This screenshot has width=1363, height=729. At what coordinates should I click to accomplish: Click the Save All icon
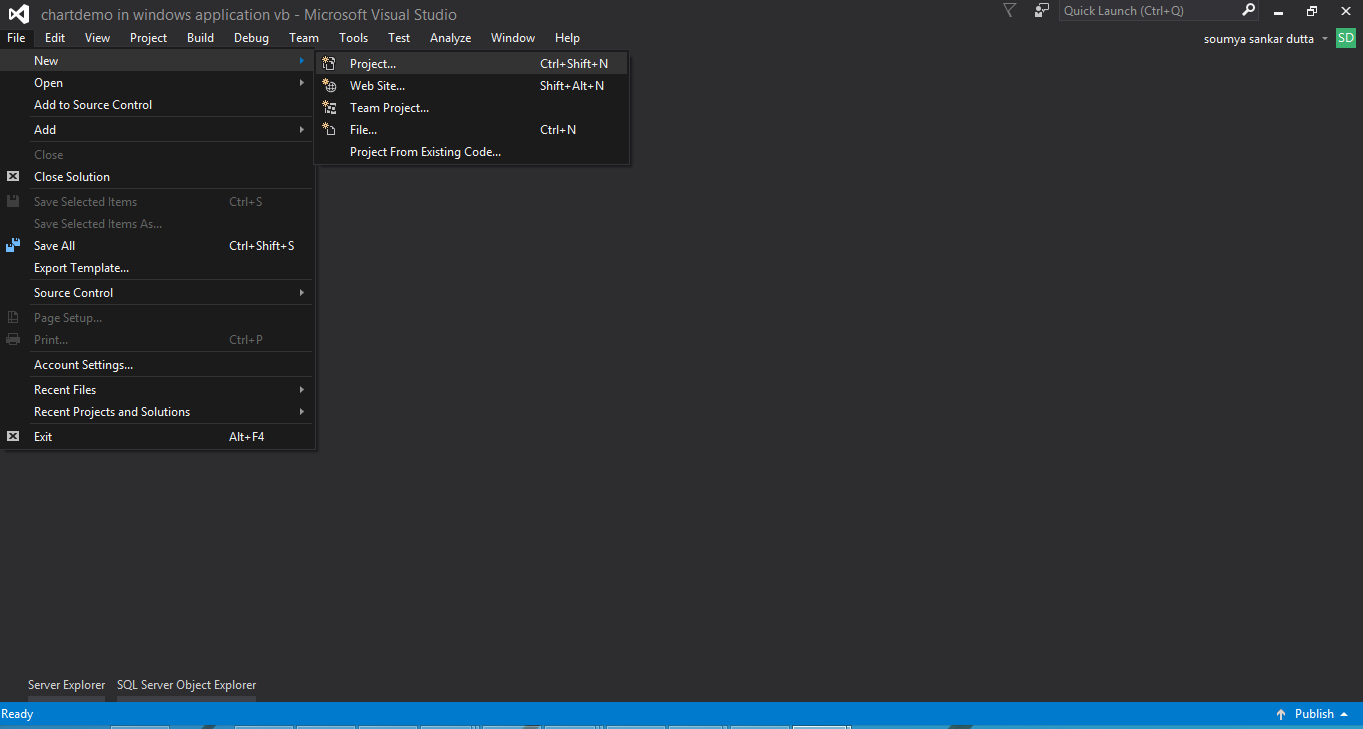pyautogui.click(x=12, y=245)
